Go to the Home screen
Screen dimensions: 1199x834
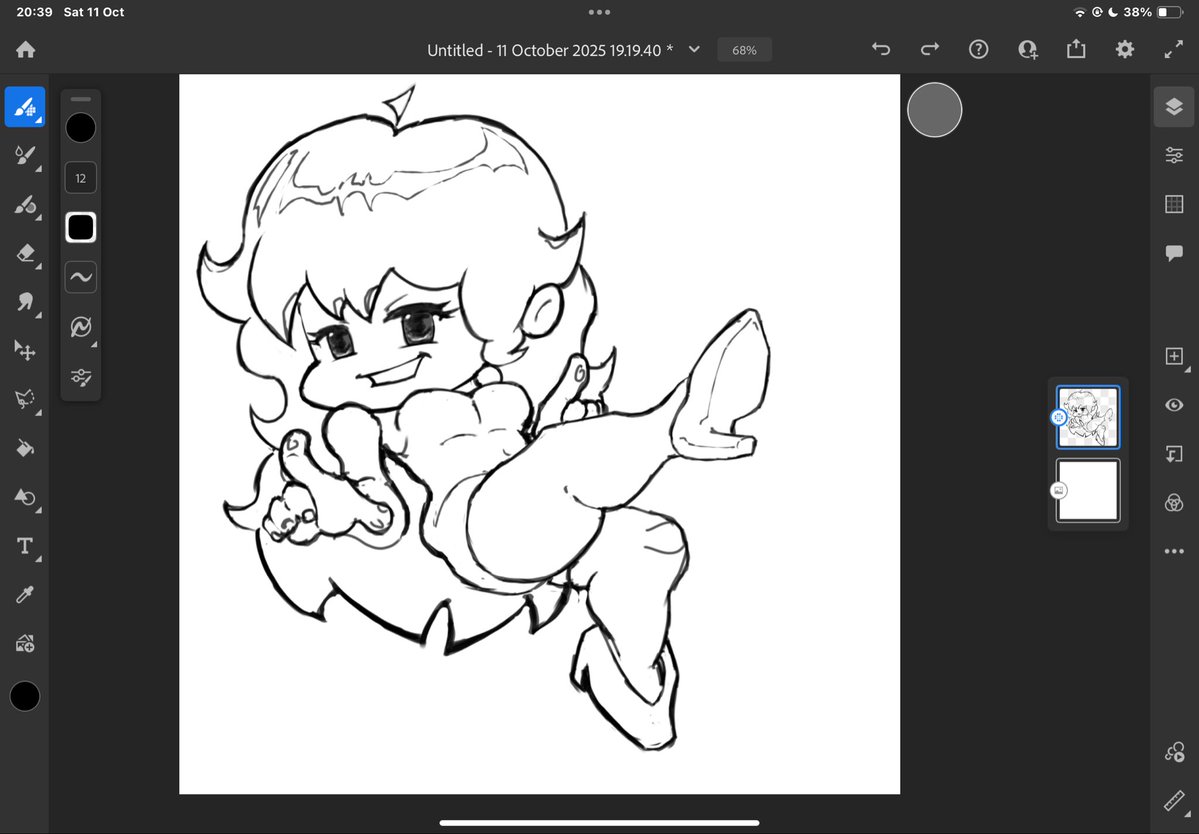click(x=25, y=50)
